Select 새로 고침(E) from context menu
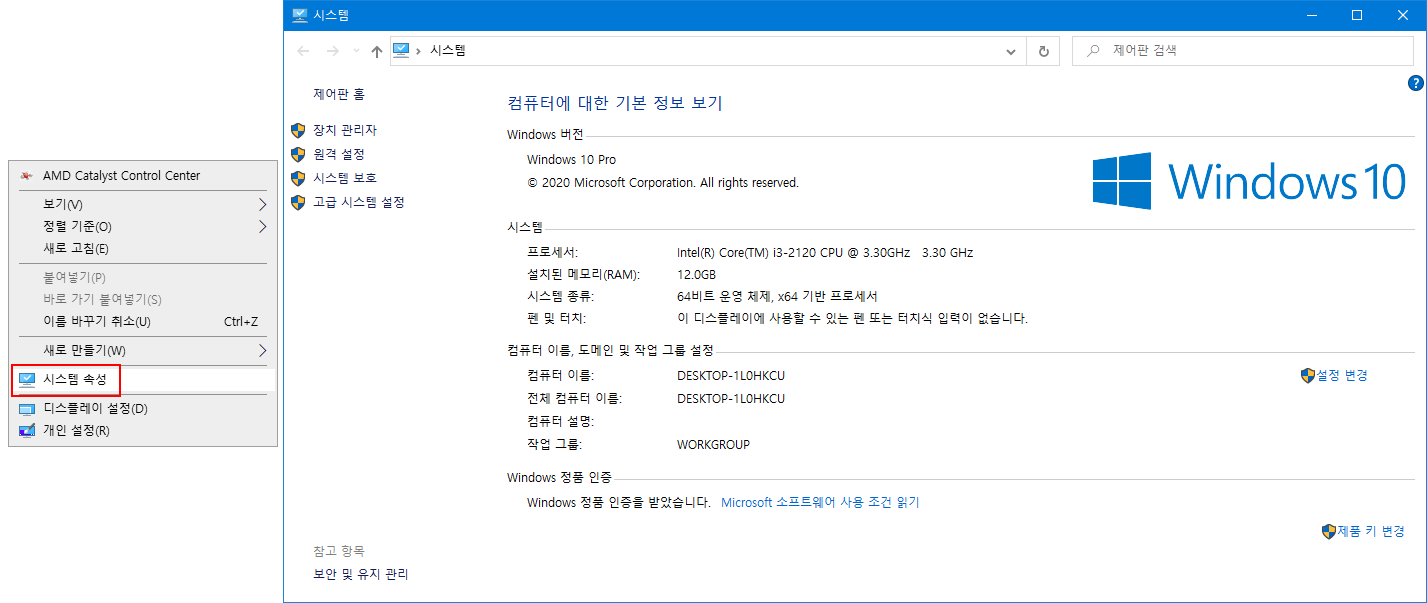 tap(143, 248)
